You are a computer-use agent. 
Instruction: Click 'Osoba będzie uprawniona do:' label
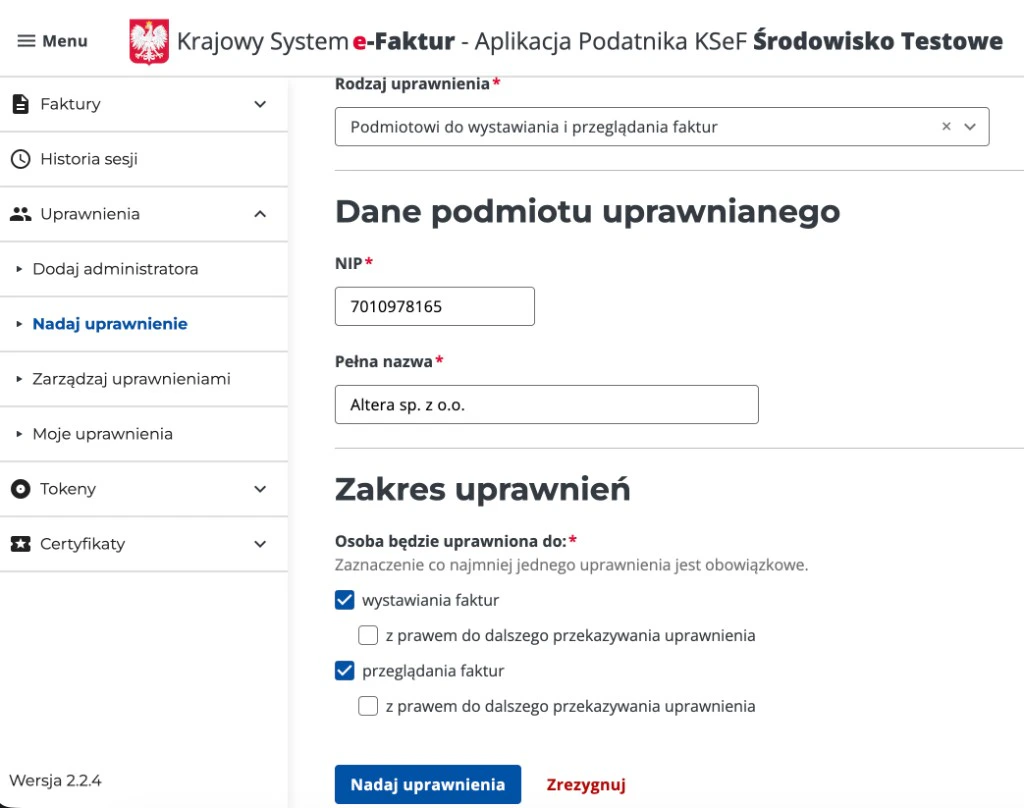tap(451, 541)
